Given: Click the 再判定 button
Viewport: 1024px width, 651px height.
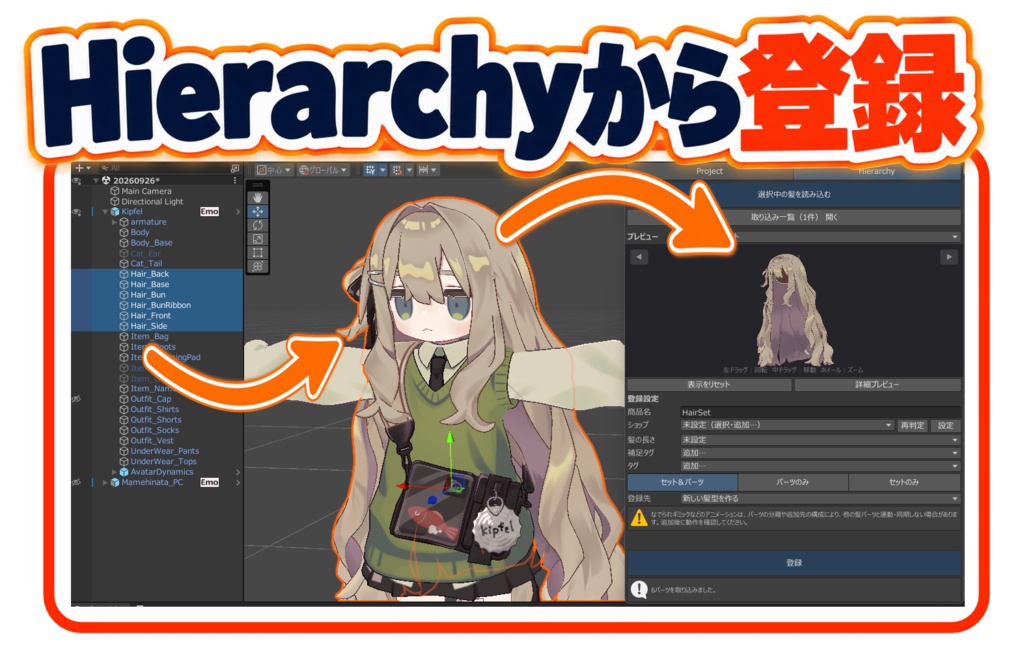Looking at the screenshot, I should (912, 425).
